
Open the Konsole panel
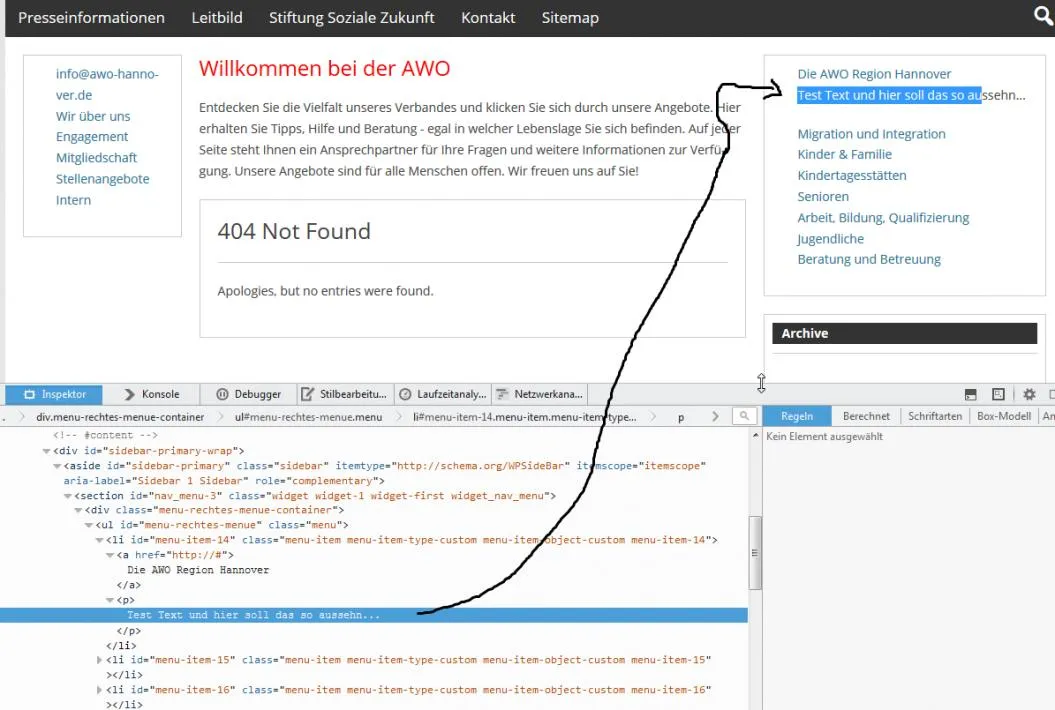pos(152,394)
